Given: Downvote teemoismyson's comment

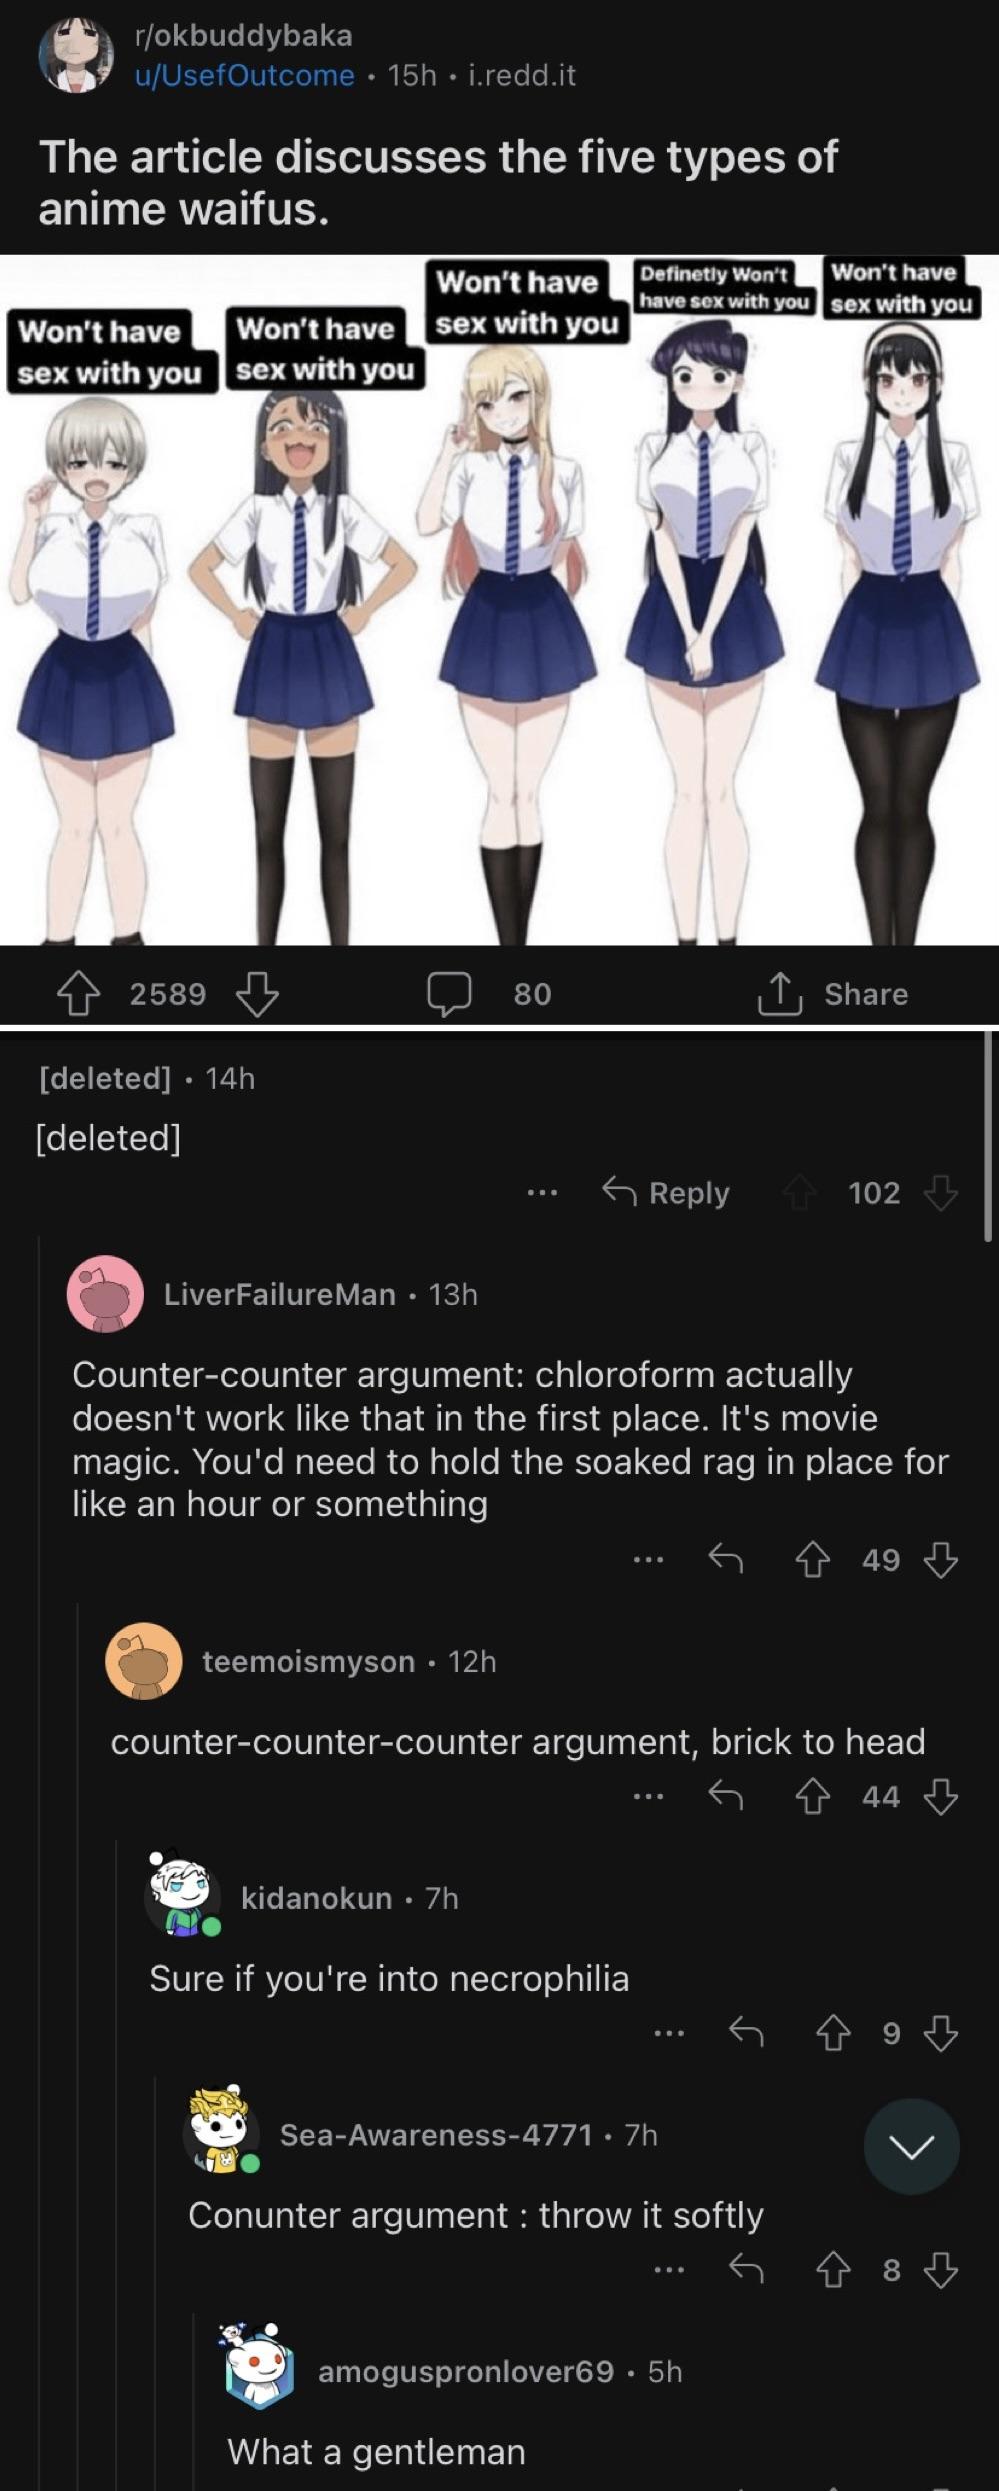Looking at the screenshot, I should point(941,1797).
